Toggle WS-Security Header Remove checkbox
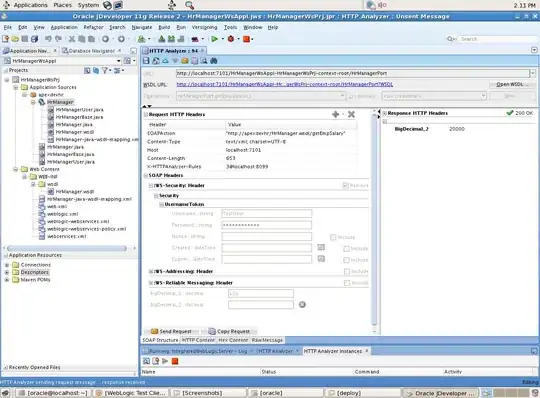 coord(346,186)
